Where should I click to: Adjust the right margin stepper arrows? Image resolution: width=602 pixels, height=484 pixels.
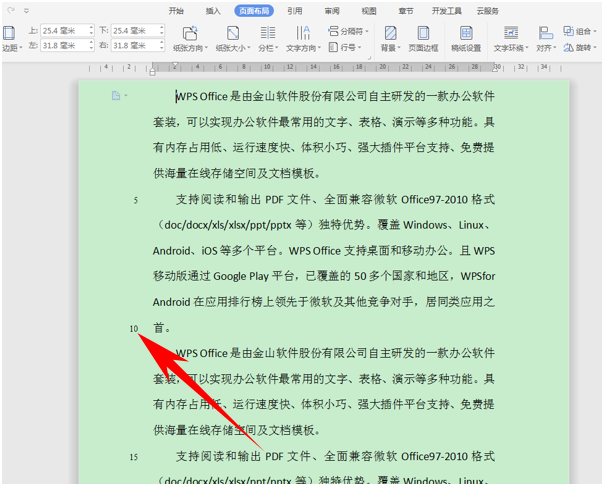click(x=162, y=46)
